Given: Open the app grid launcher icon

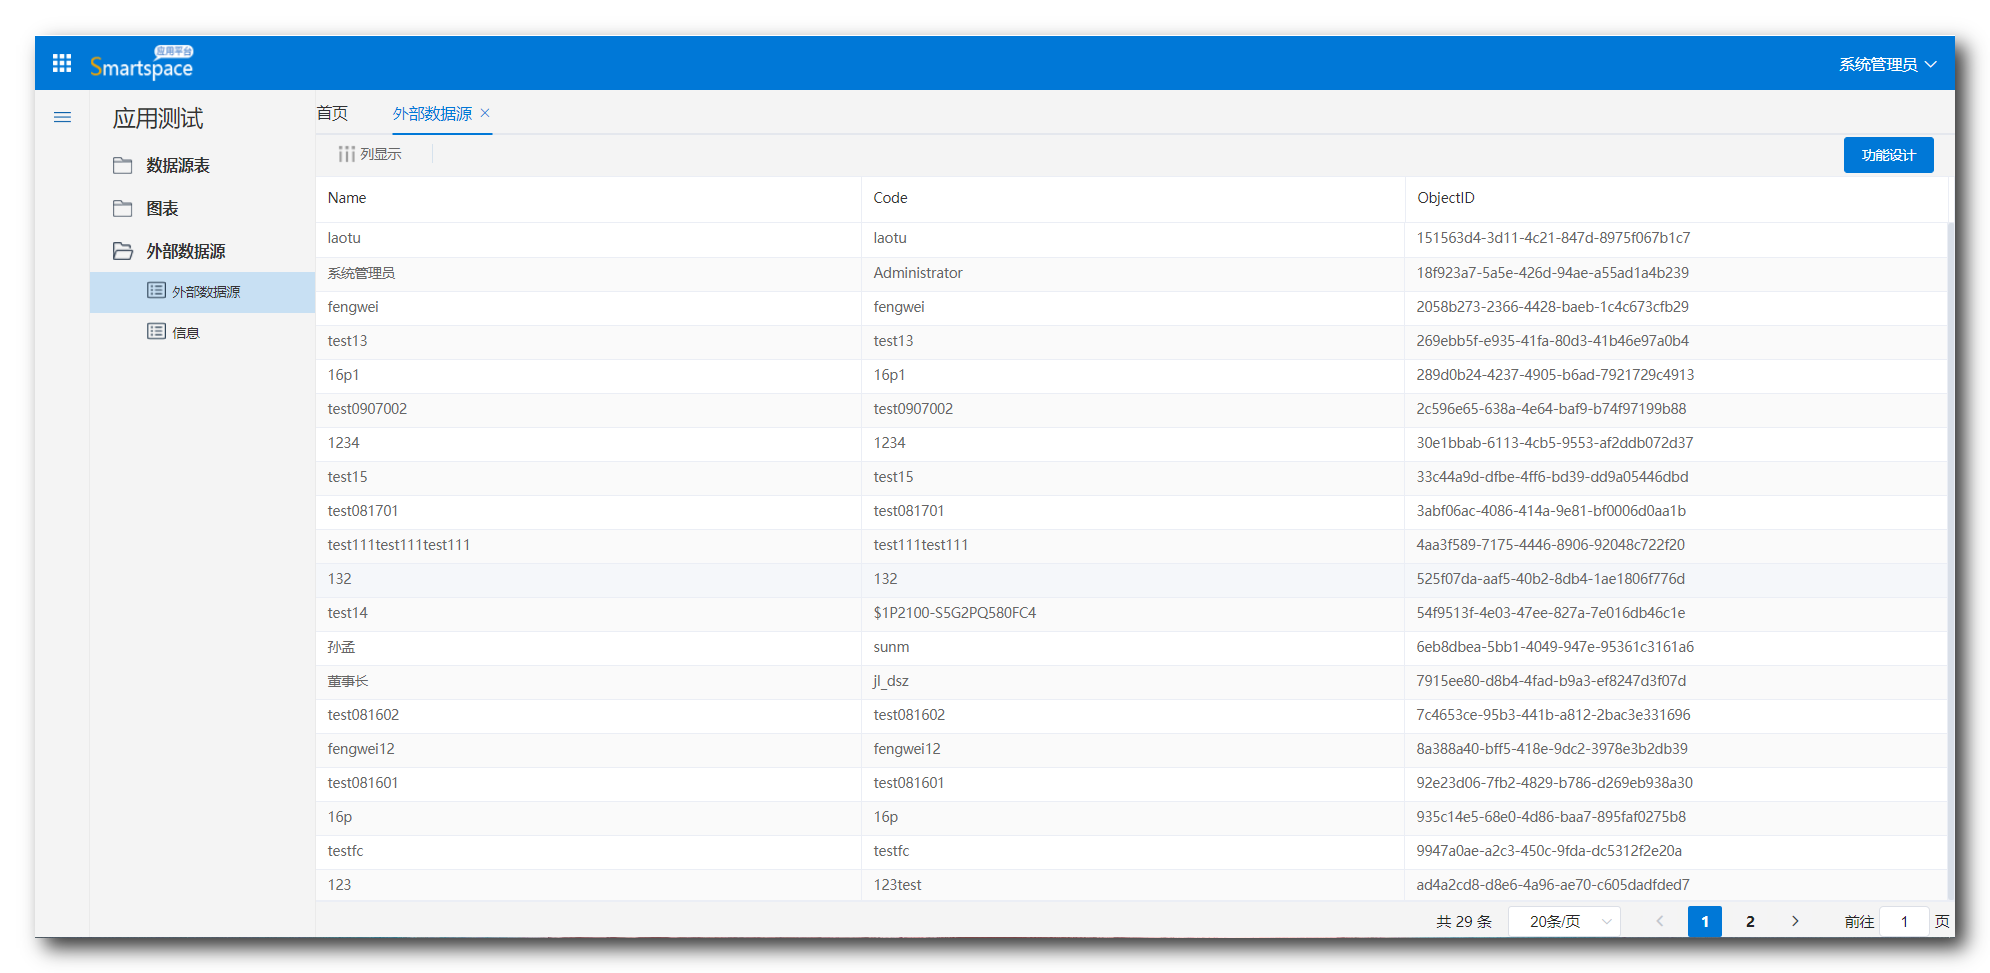Looking at the screenshot, I should 62,63.
